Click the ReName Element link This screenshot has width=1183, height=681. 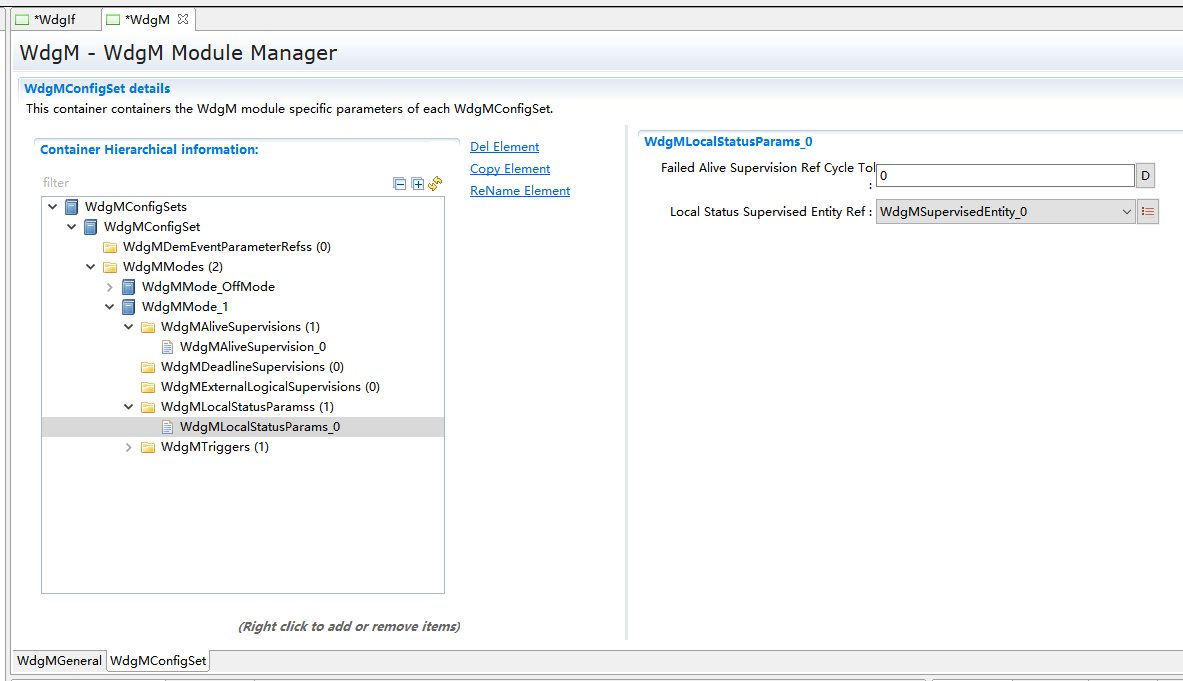pyautogui.click(x=520, y=191)
